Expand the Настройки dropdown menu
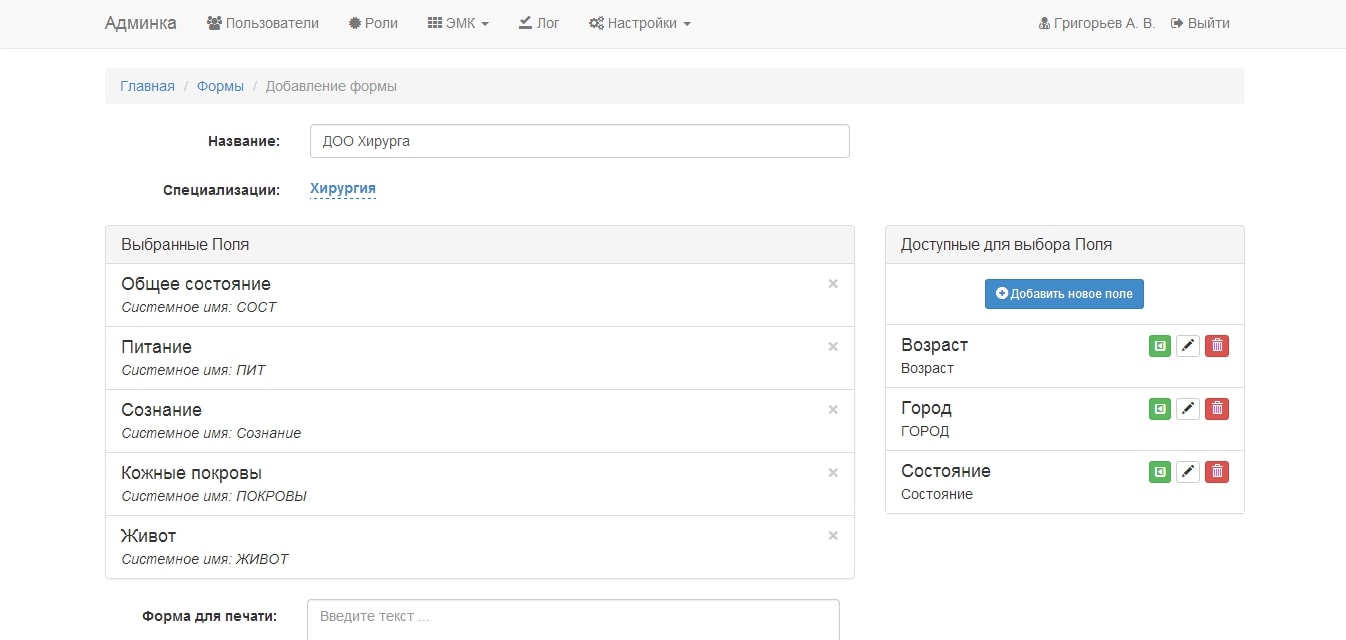The height and width of the screenshot is (640, 1346). [x=640, y=23]
